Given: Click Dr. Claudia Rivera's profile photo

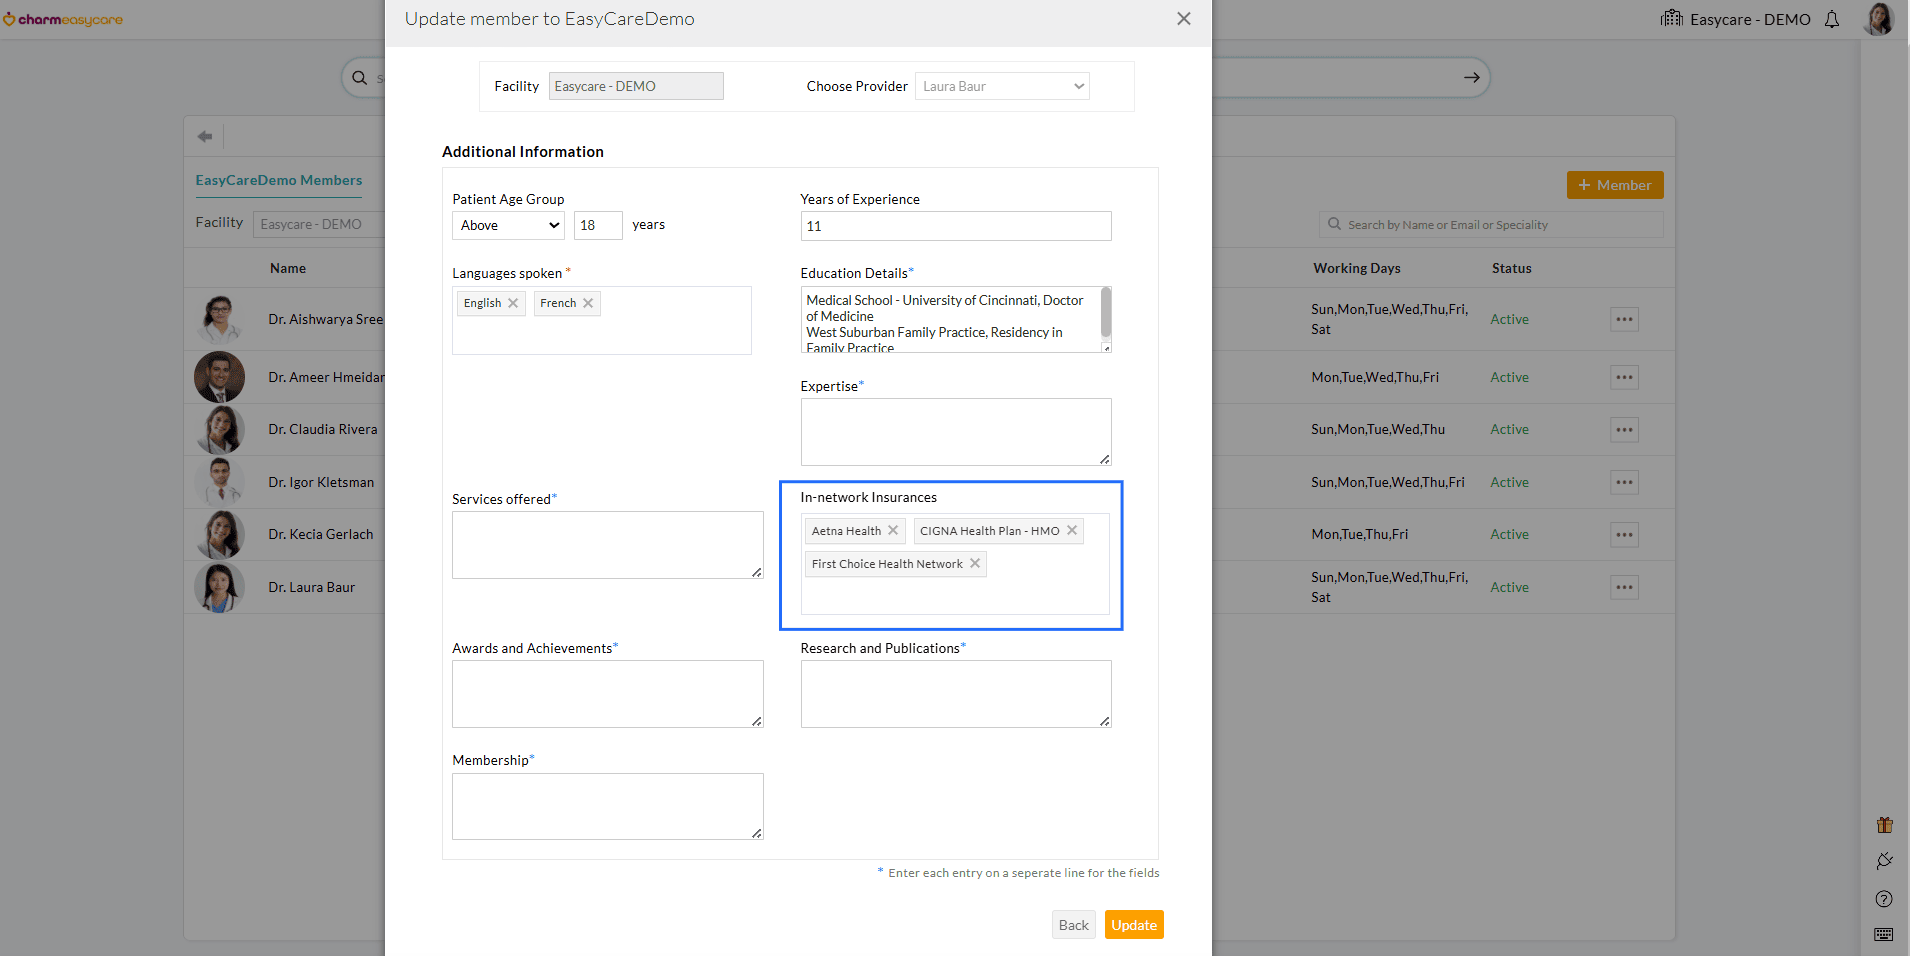Looking at the screenshot, I should coord(220,429).
